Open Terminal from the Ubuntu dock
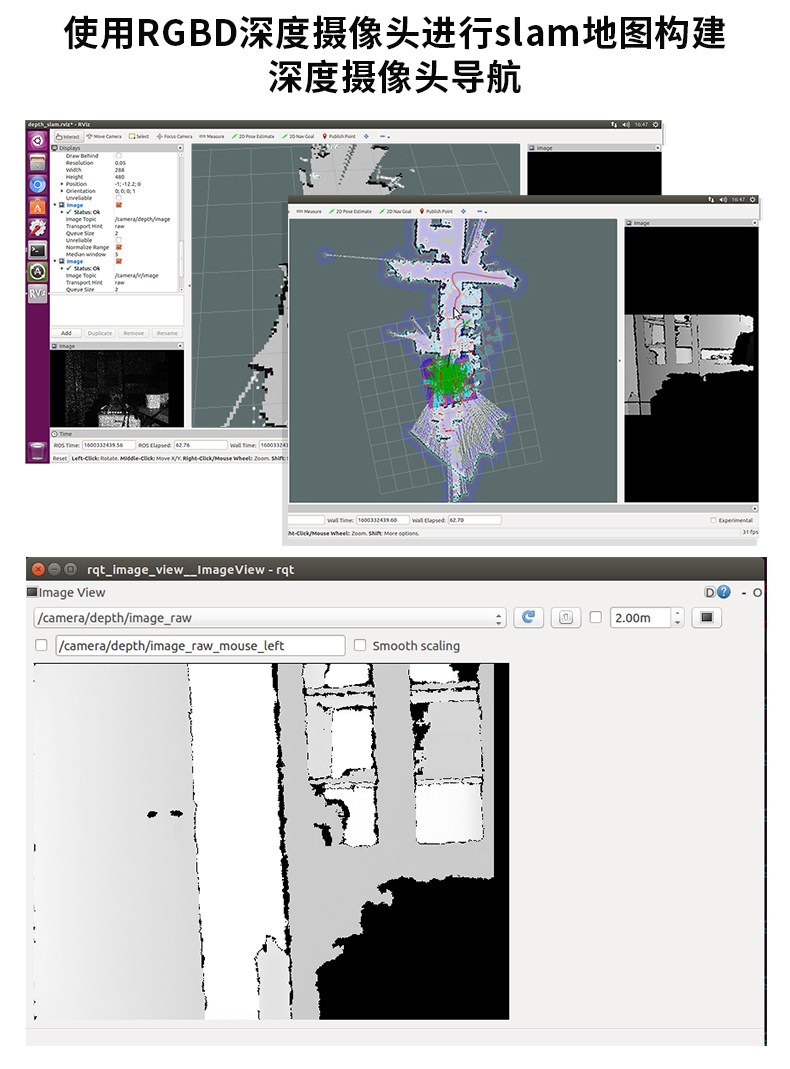Screen dimensions: 790x1069 [x=37, y=250]
